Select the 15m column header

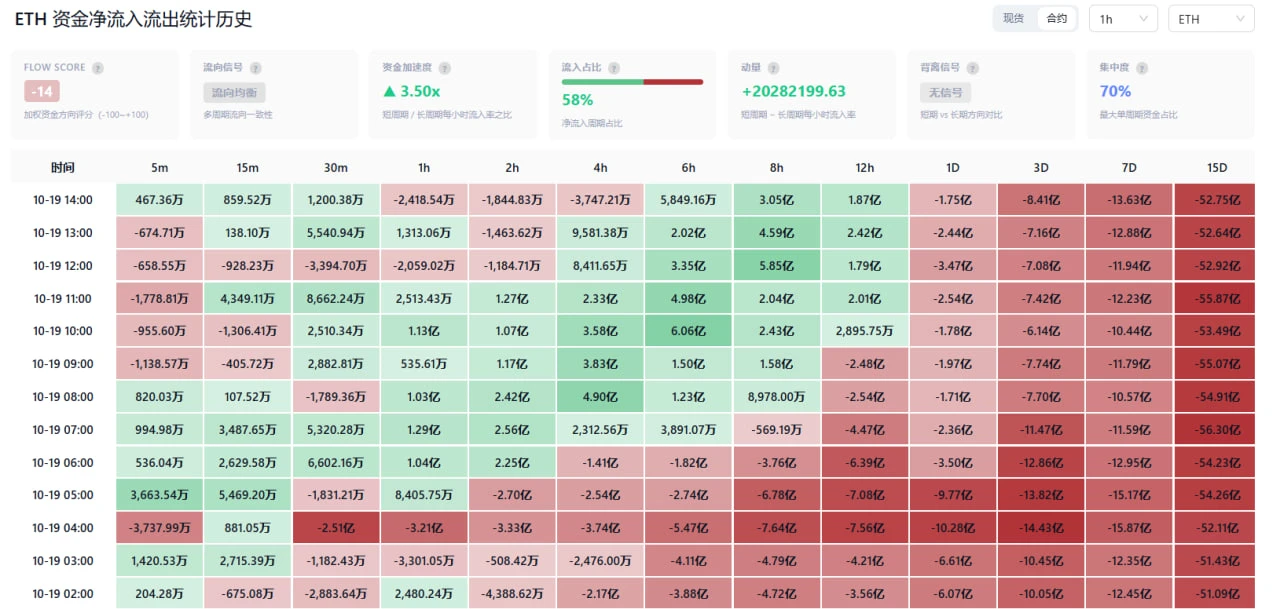247,167
